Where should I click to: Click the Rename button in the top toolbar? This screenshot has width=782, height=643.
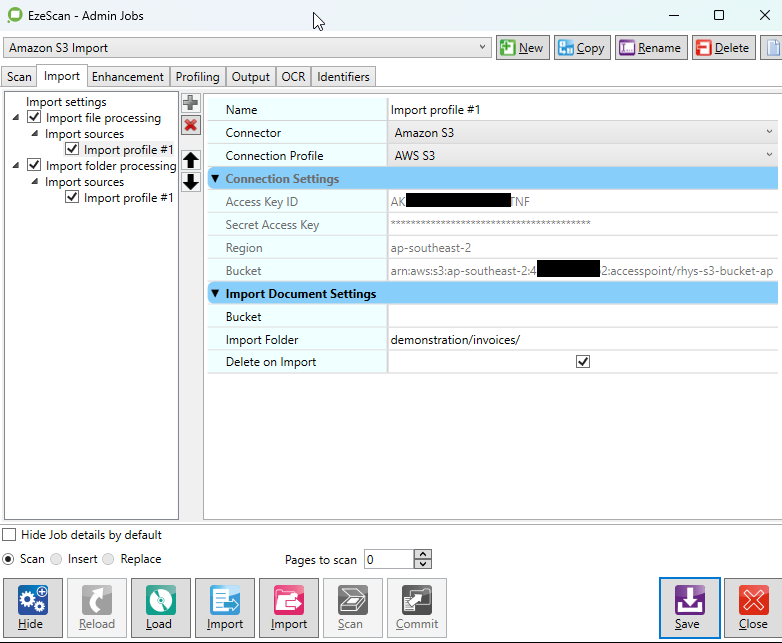(649, 48)
